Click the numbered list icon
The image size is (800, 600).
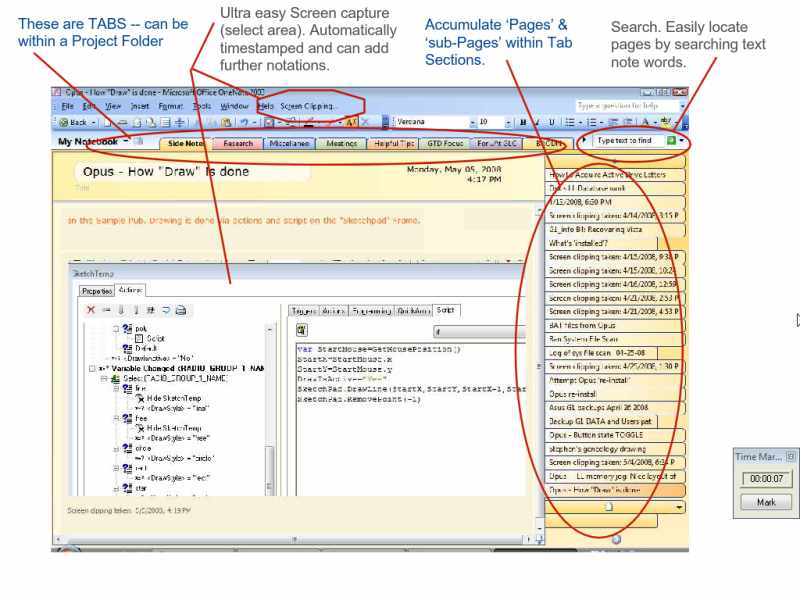[x=591, y=122]
